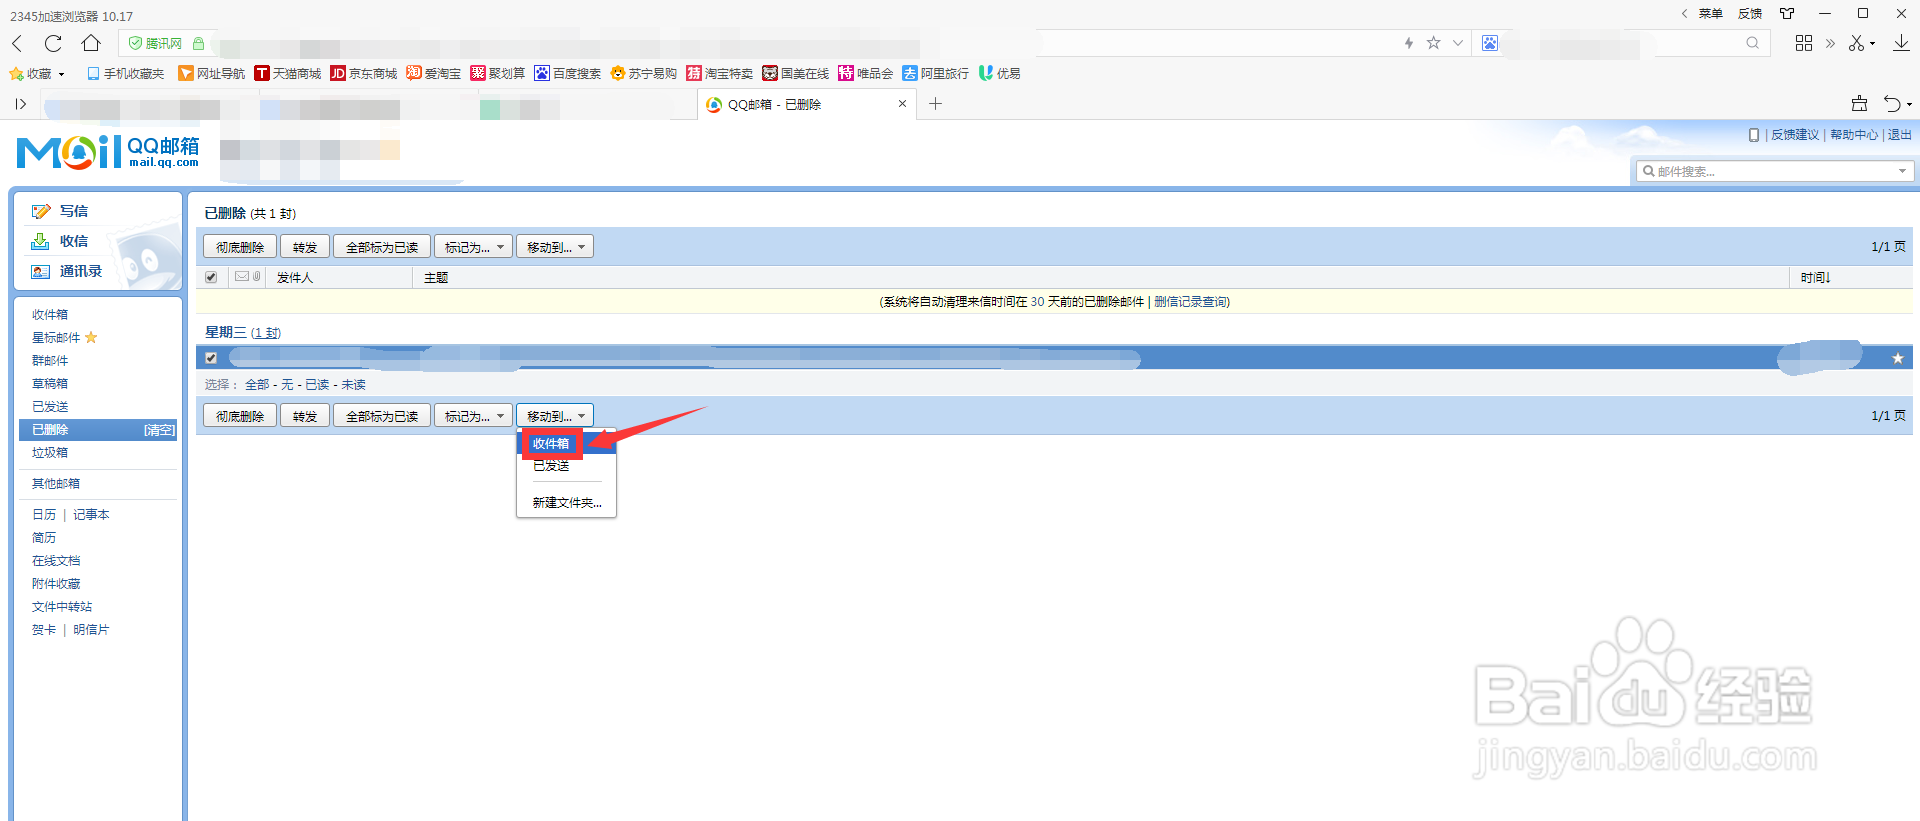The width and height of the screenshot is (1920, 821).
Task: Star the selected email
Action: click(x=1897, y=358)
